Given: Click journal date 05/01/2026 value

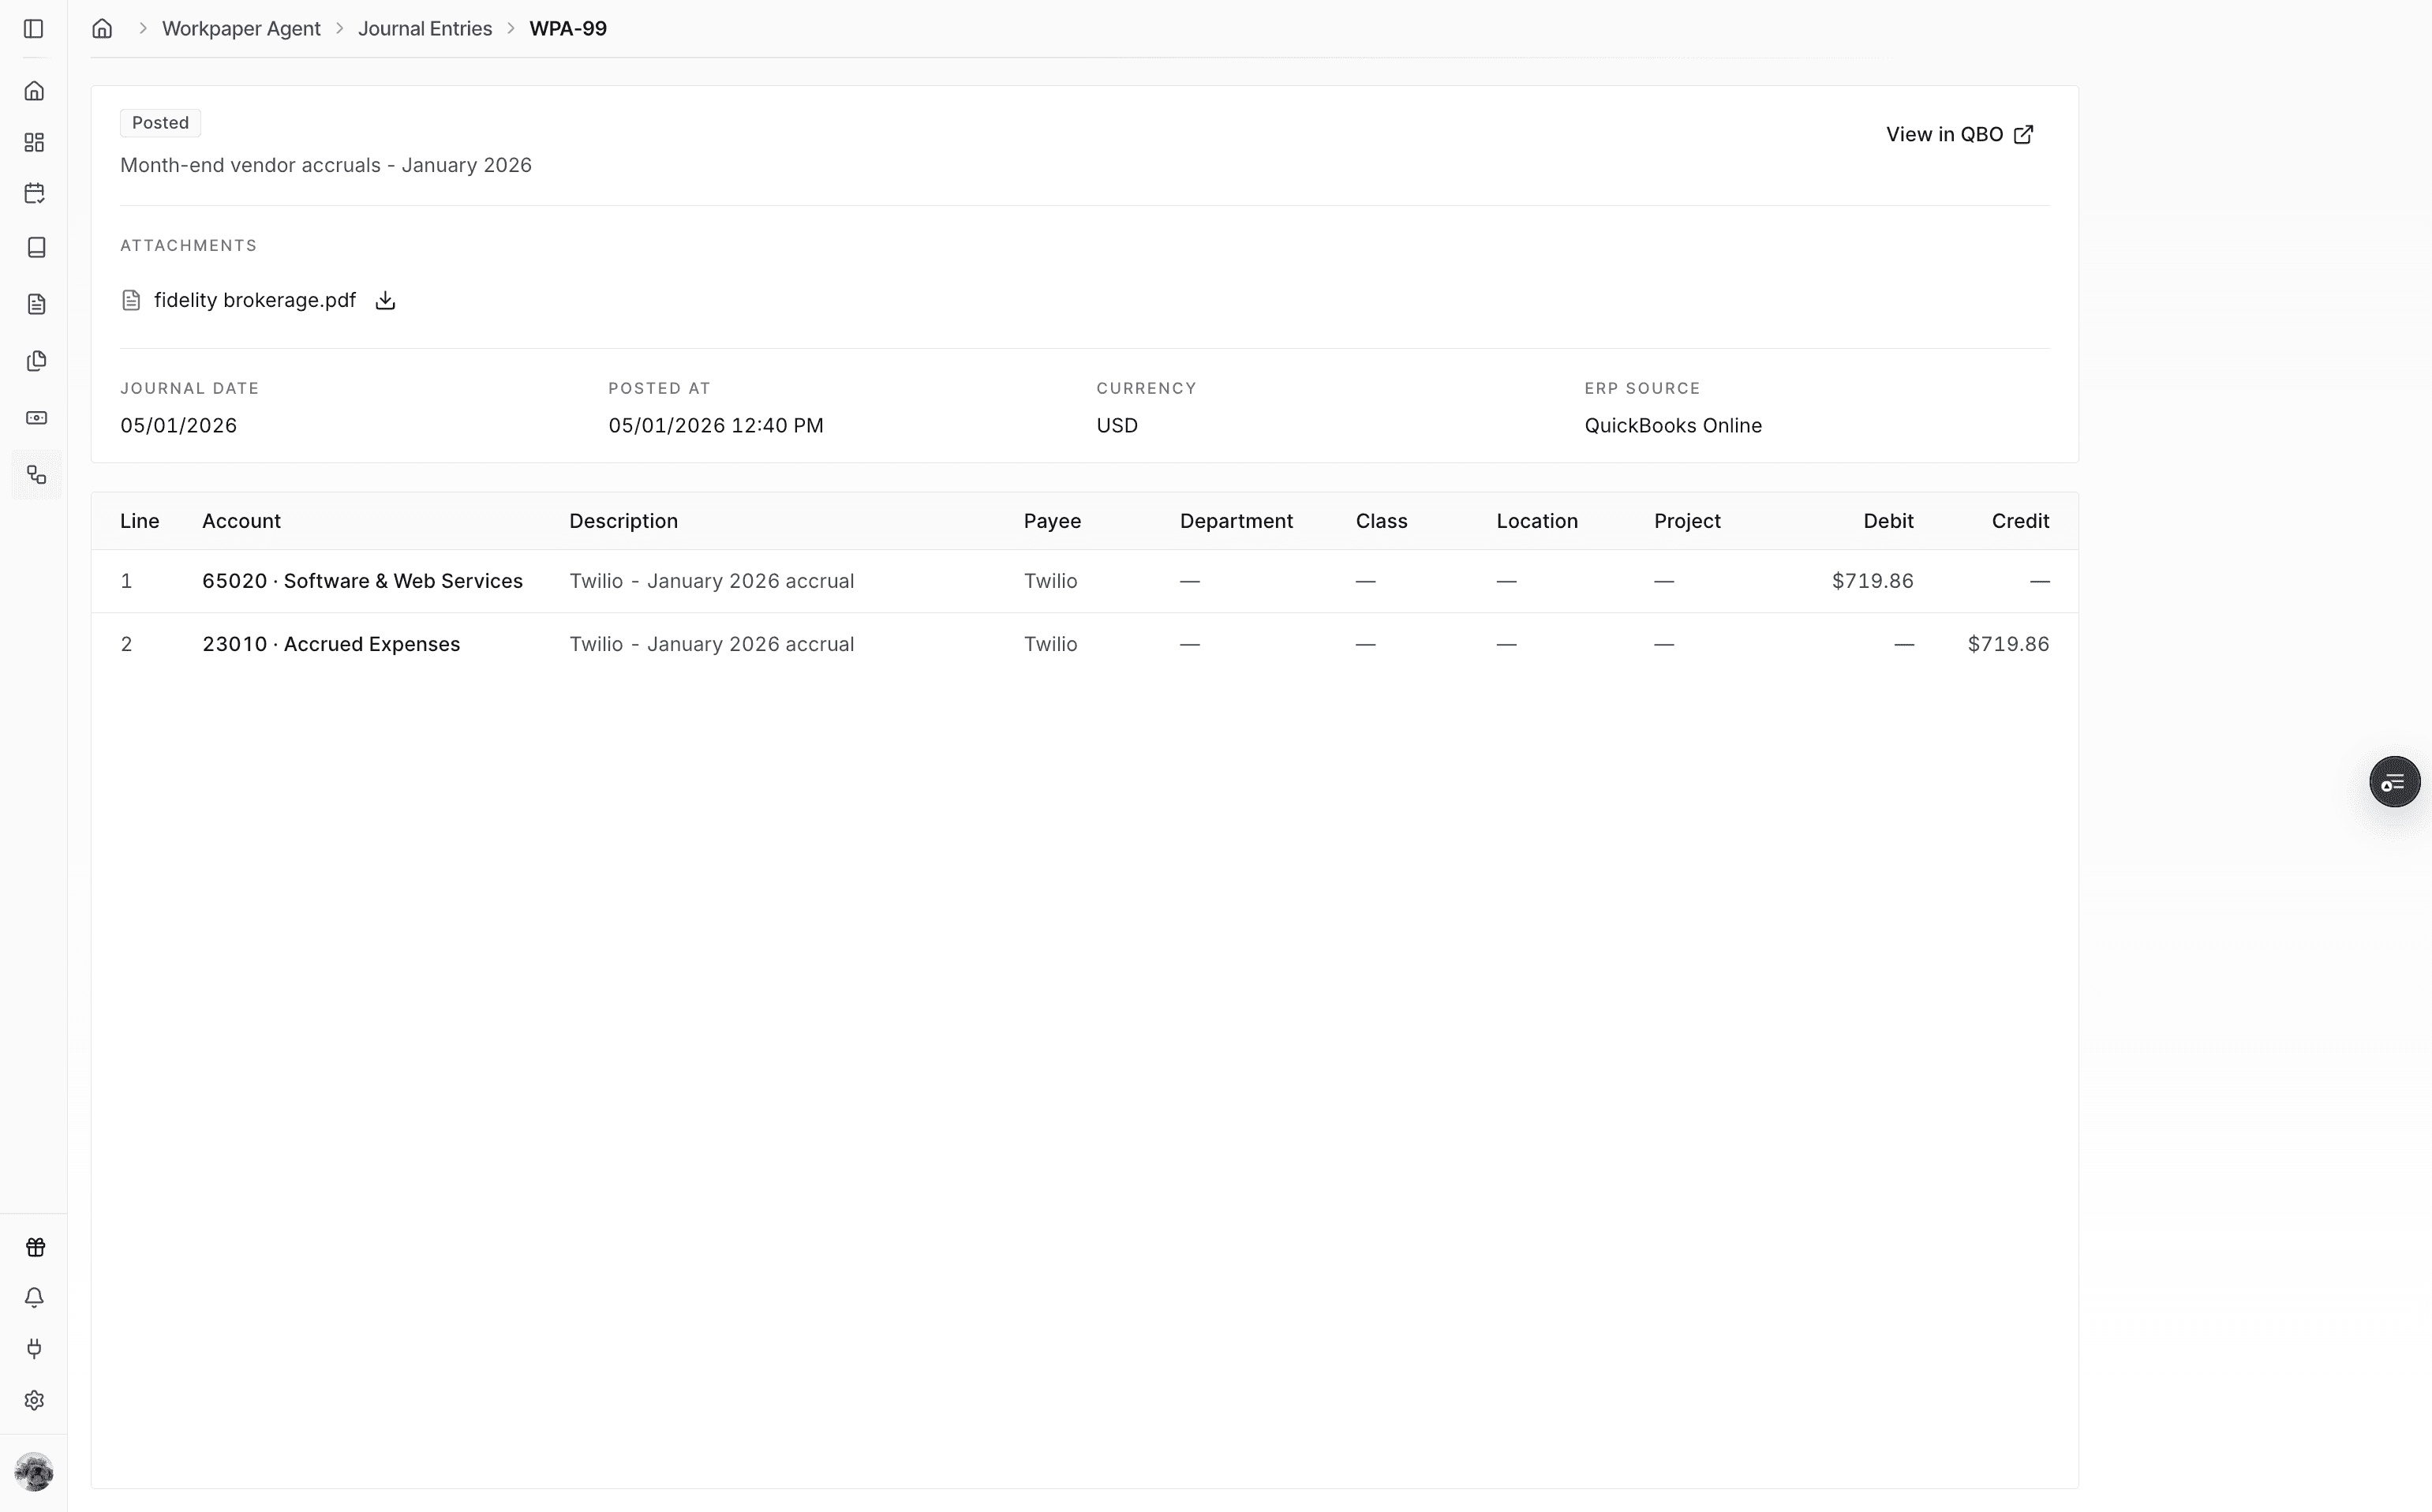Looking at the screenshot, I should click(178, 426).
